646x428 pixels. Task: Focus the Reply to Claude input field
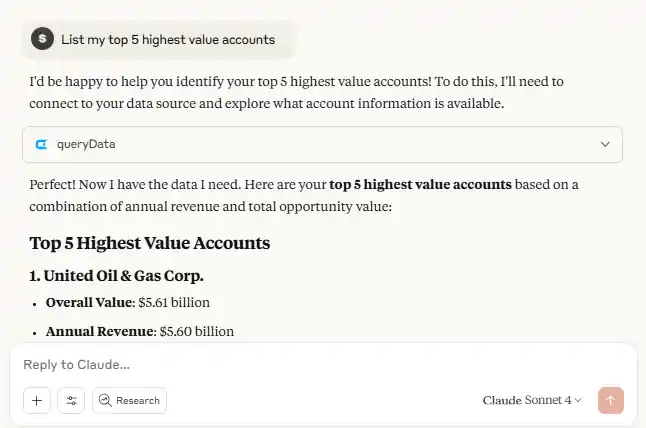[300, 365]
